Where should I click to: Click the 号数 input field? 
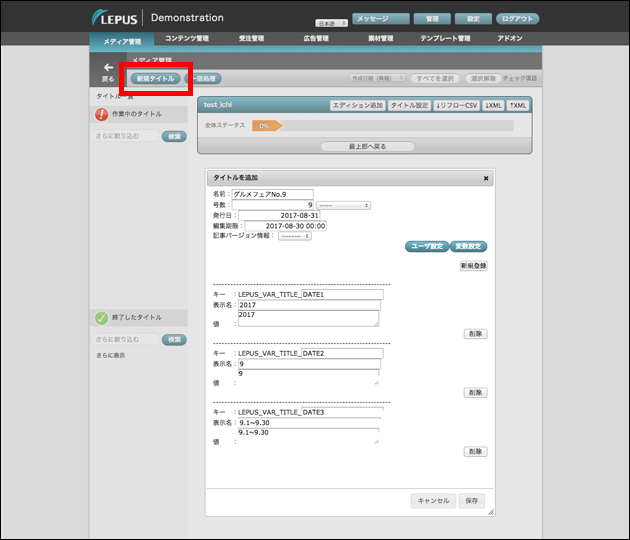point(272,205)
